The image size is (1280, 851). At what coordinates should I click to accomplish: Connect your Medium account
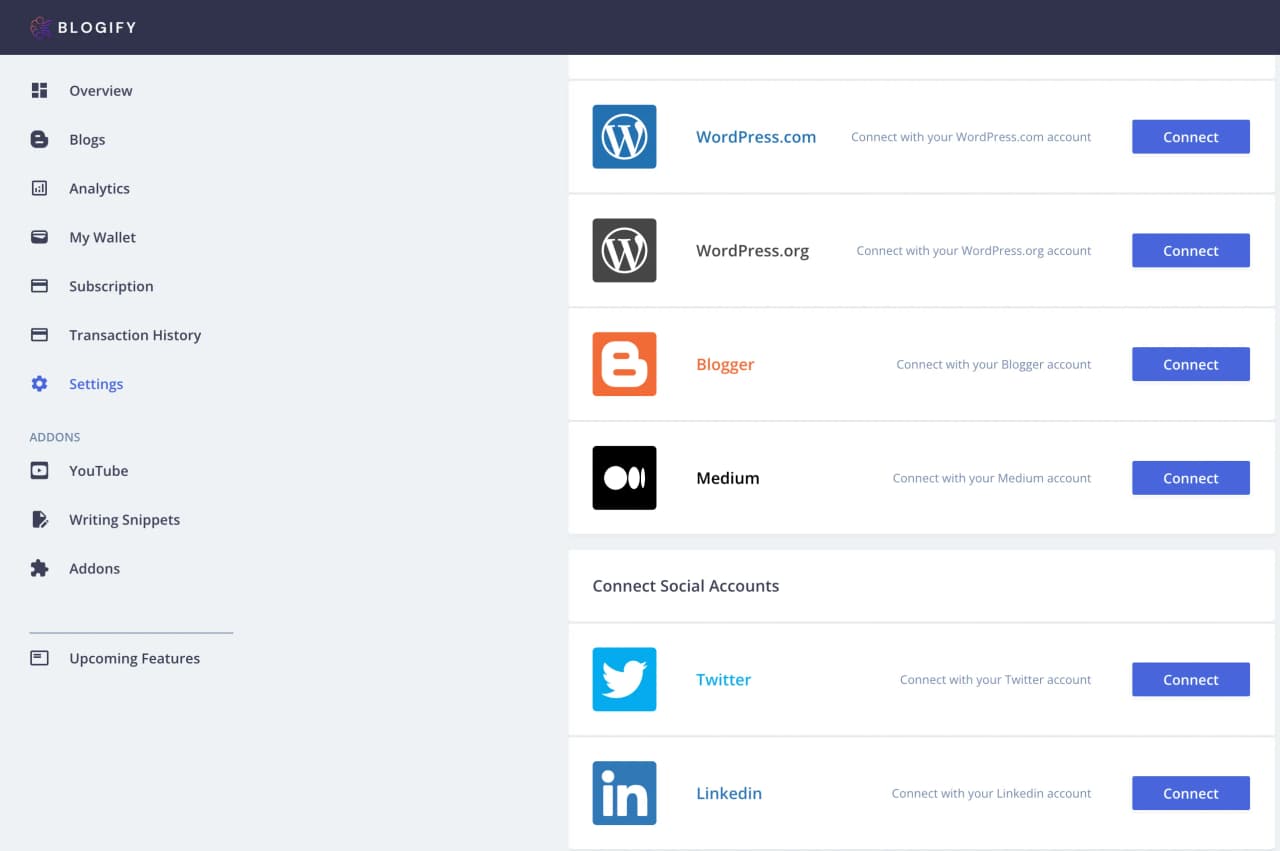pos(1190,477)
